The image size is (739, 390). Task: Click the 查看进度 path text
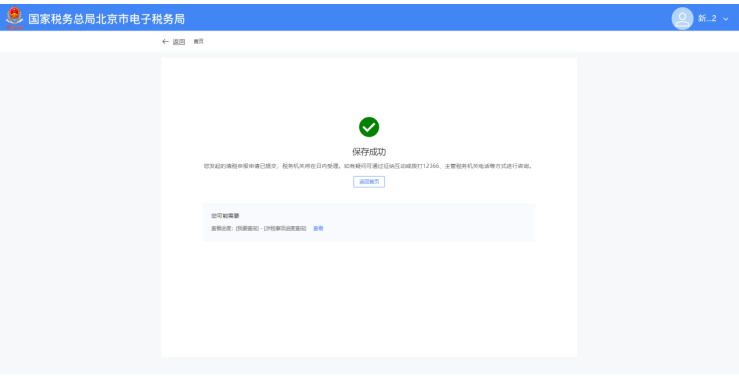coord(222,228)
